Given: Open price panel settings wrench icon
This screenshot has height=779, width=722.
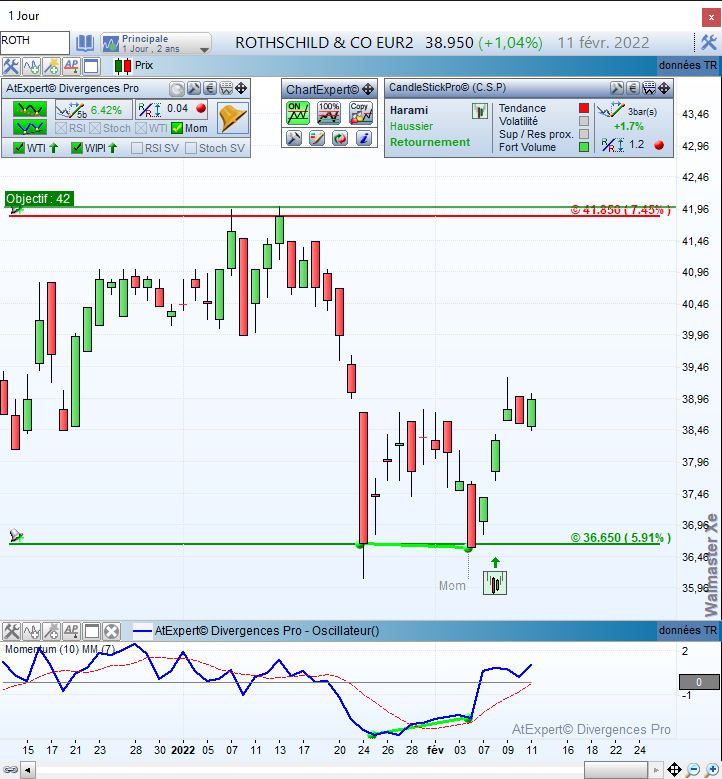Looking at the screenshot, I should coord(10,66).
